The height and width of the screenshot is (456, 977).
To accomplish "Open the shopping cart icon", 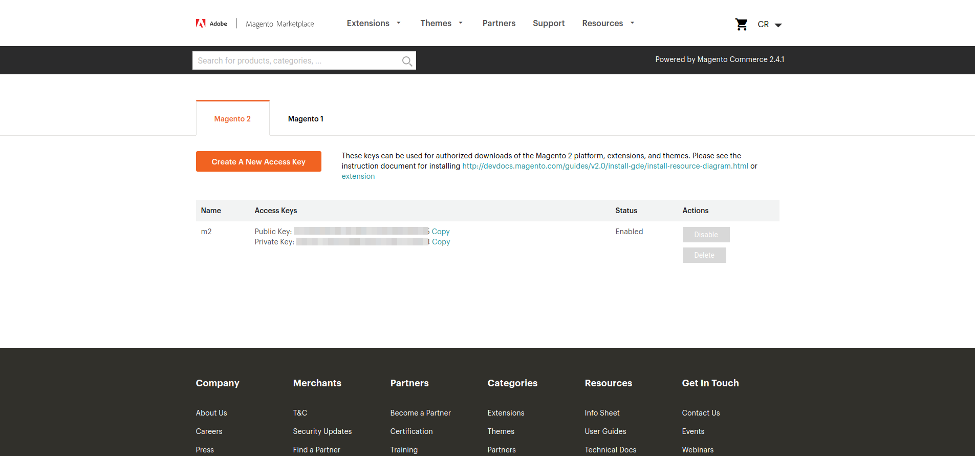I will [741, 24].
